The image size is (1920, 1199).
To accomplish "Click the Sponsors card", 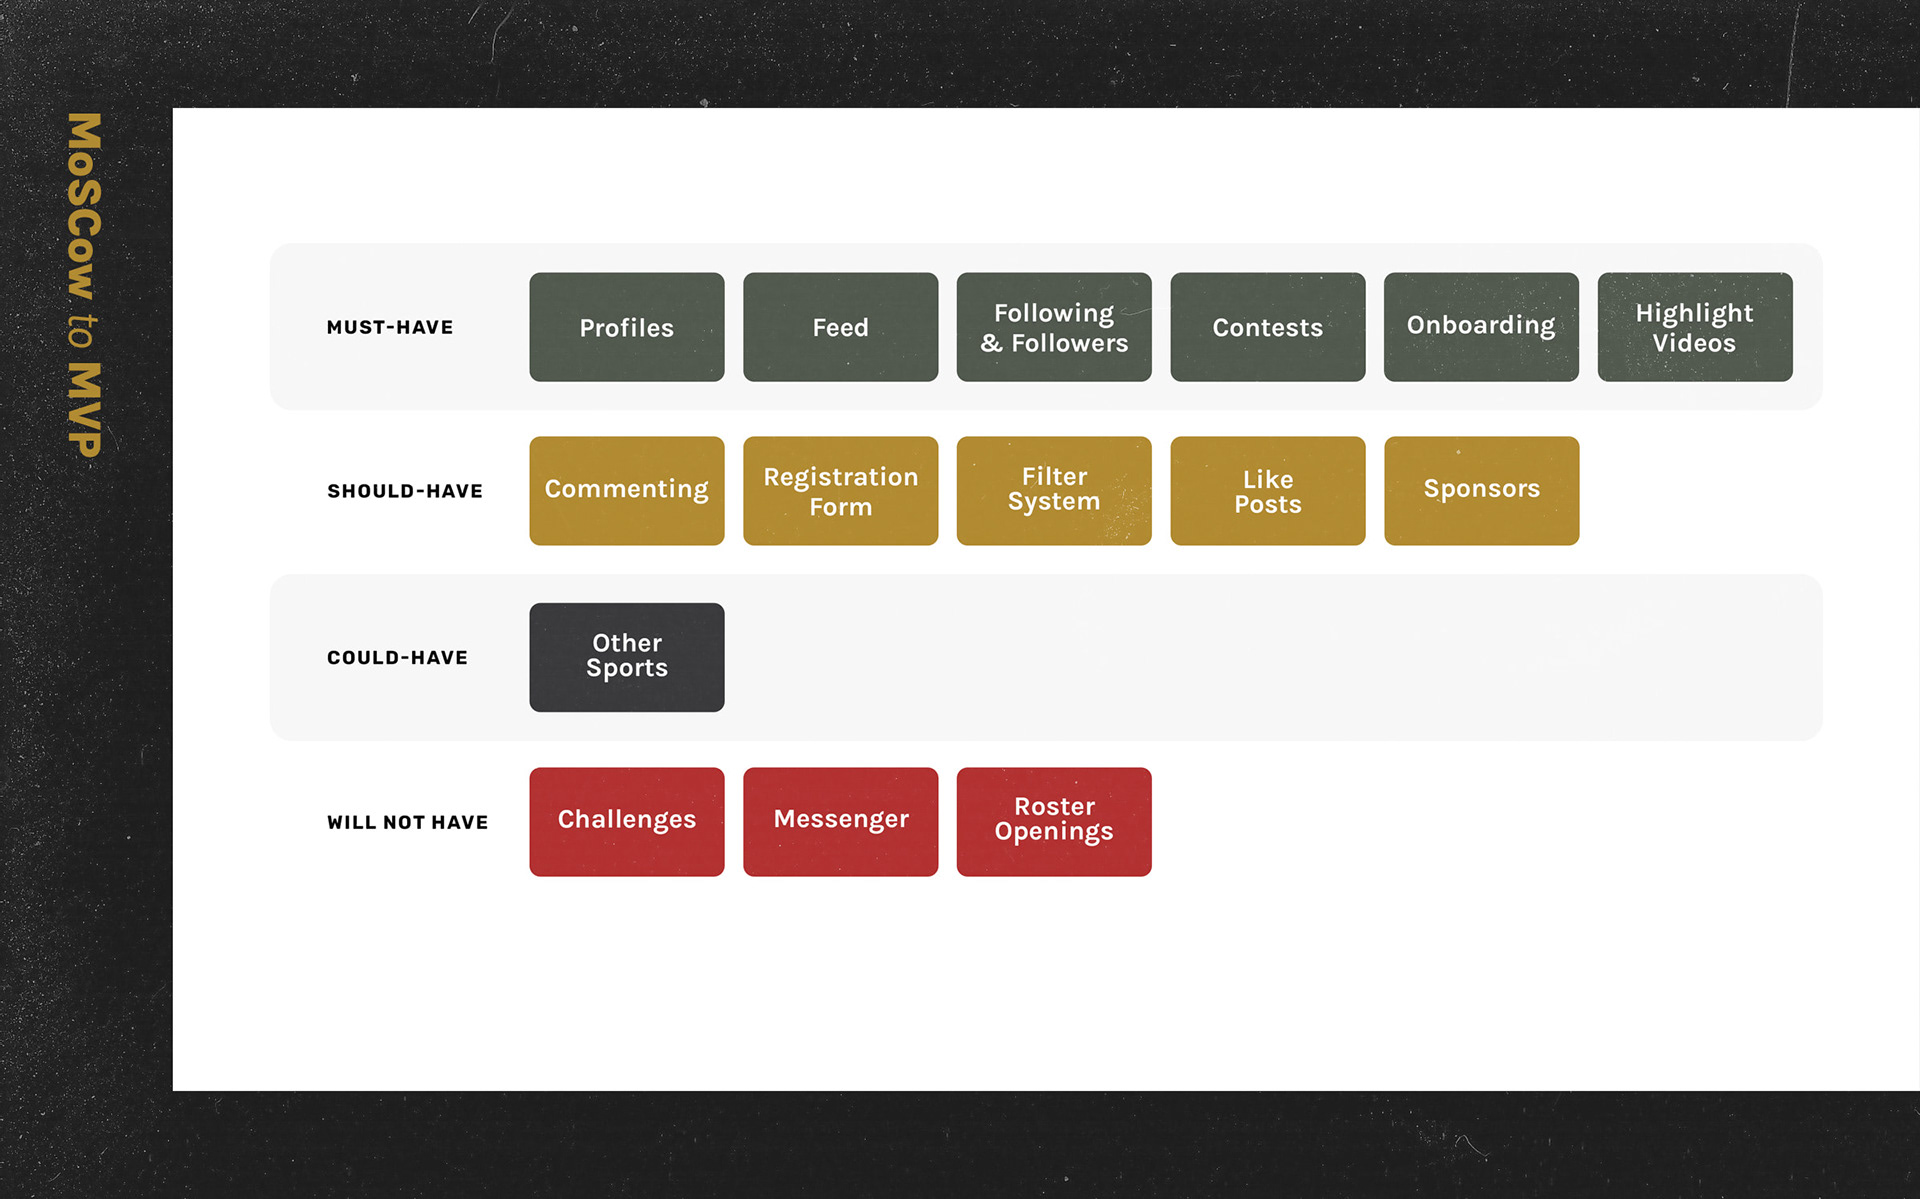I will click(1482, 491).
